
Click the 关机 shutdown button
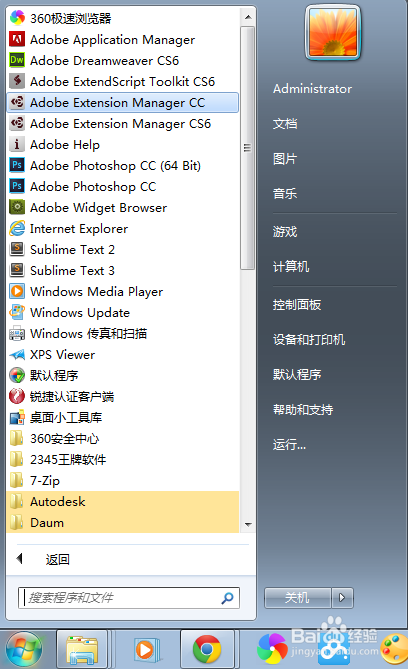(x=298, y=598)
